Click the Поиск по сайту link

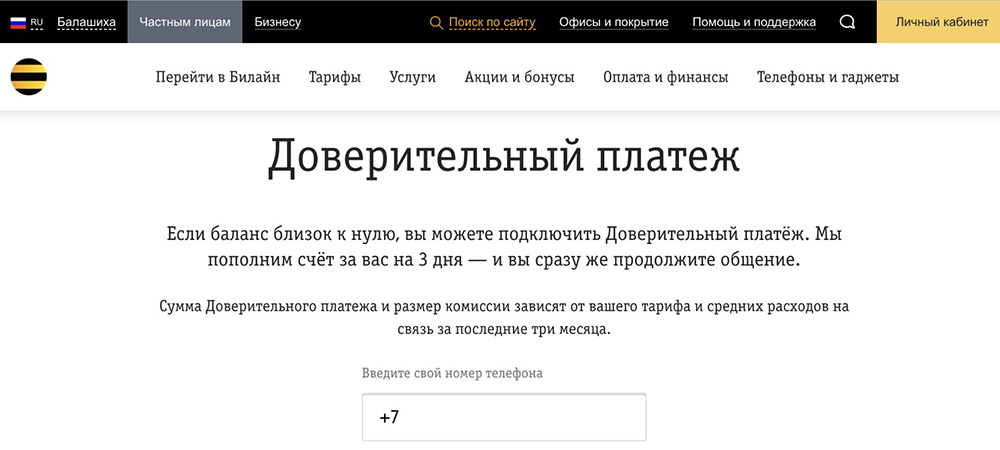pos(492,22)
